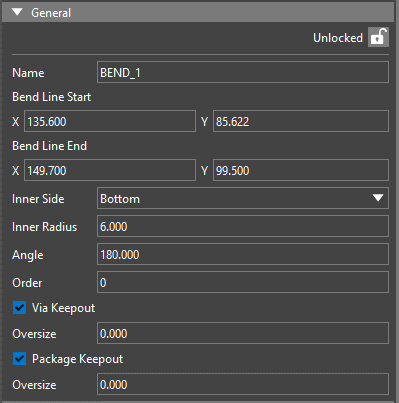Click the Via Keepout label
The height and width of the screenshot is (403, 399).
pyautogui.click(x=63, y=308)
